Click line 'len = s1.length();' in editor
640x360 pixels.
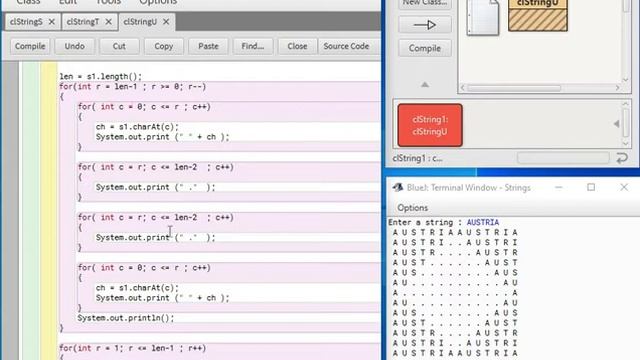(100, 76)
